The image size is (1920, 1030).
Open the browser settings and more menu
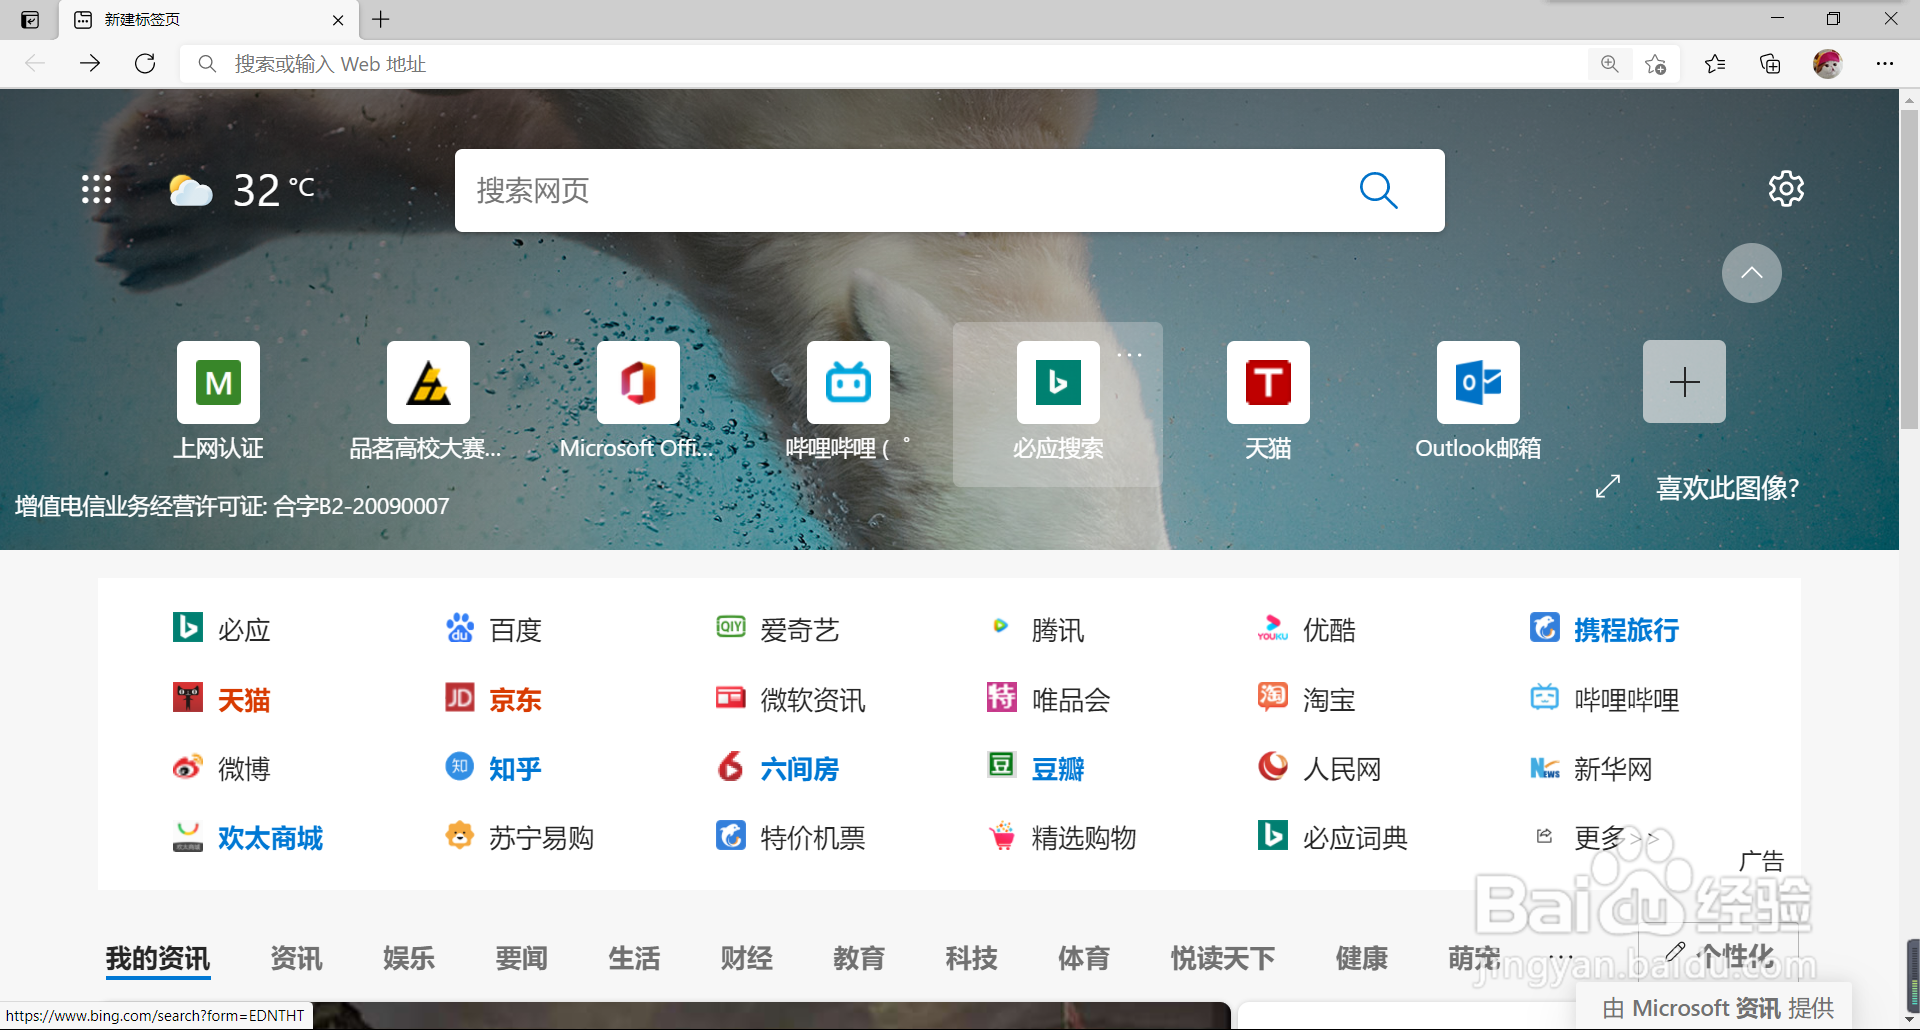[x=1885, y=64]
